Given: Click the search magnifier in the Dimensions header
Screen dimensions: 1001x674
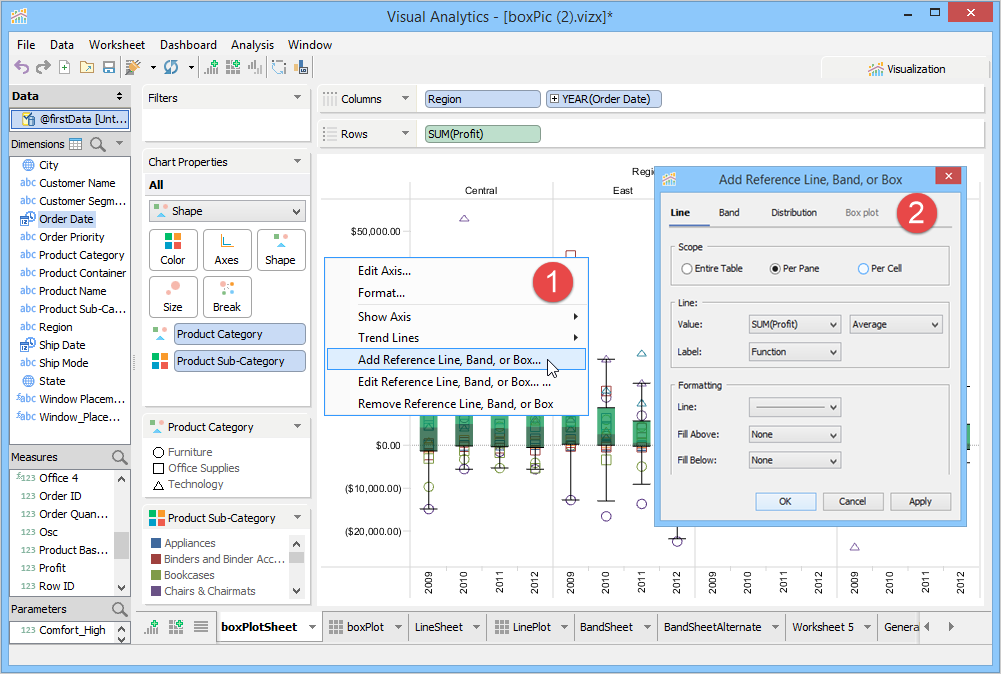Looking at the screenshot, I should 98,144.
